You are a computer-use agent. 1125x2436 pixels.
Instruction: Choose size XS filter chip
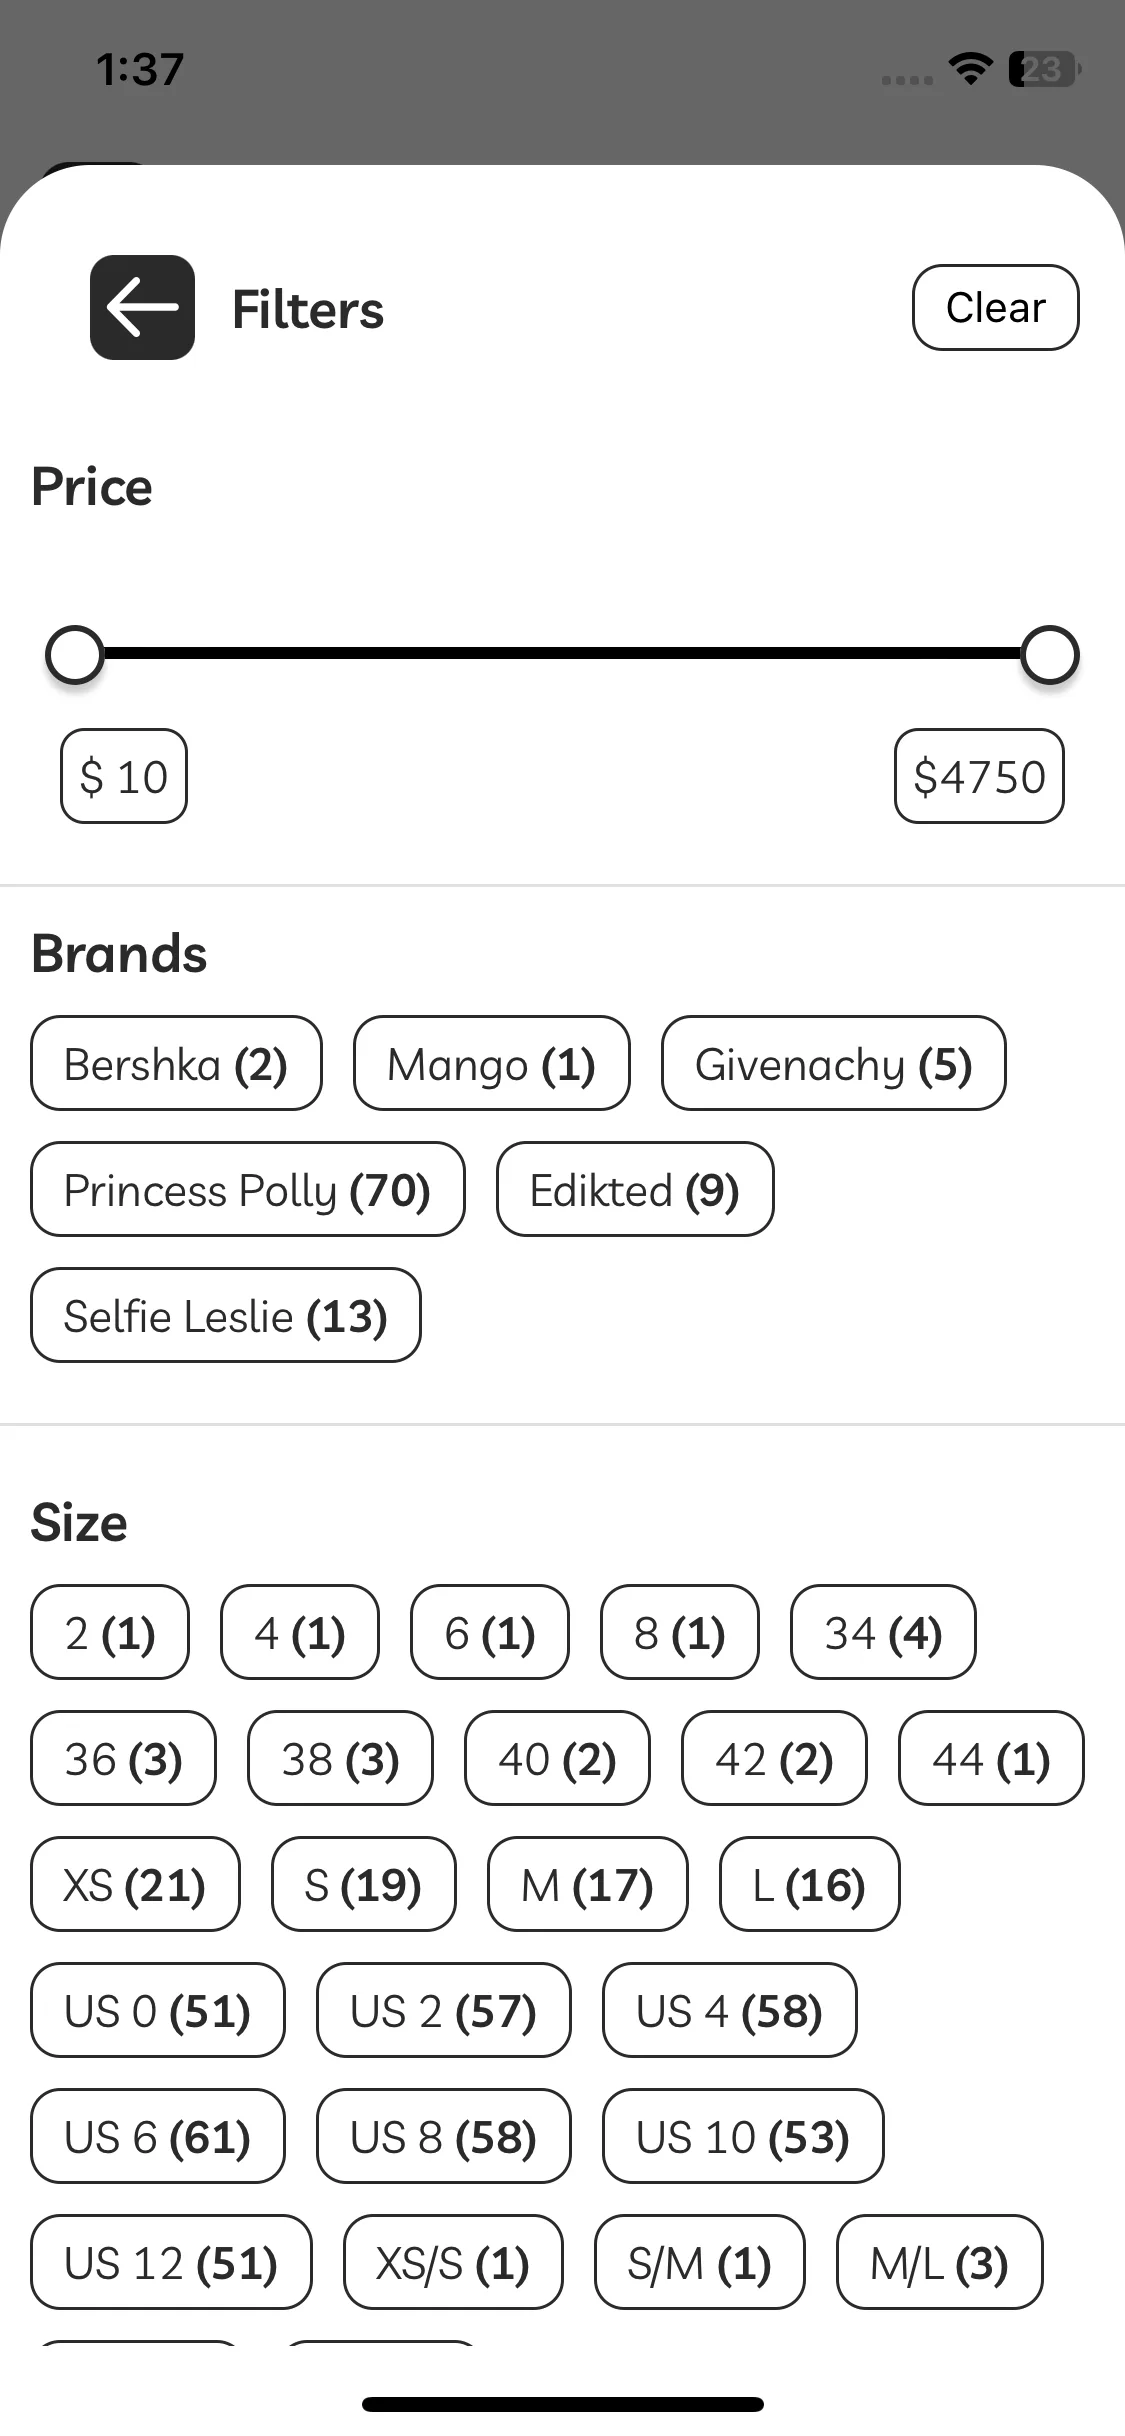[135, 1884]
